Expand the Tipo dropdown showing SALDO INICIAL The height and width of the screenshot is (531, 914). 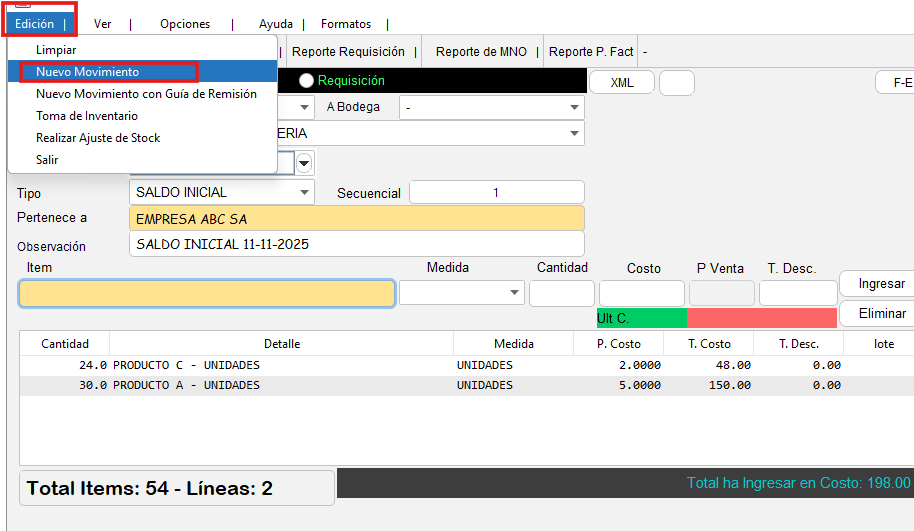tap(221, 192)
